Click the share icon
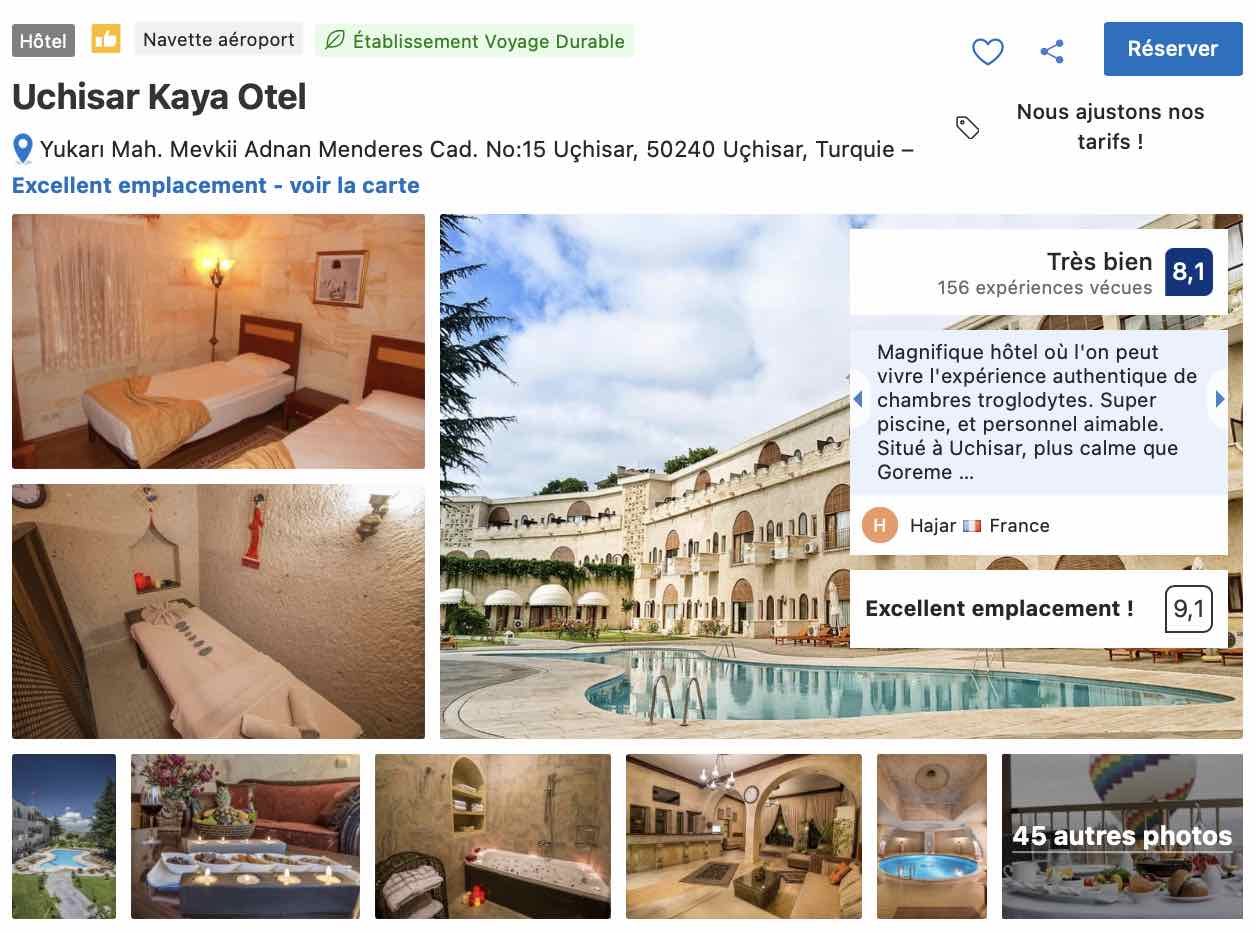The image size is (1256, 932). 1052,51
